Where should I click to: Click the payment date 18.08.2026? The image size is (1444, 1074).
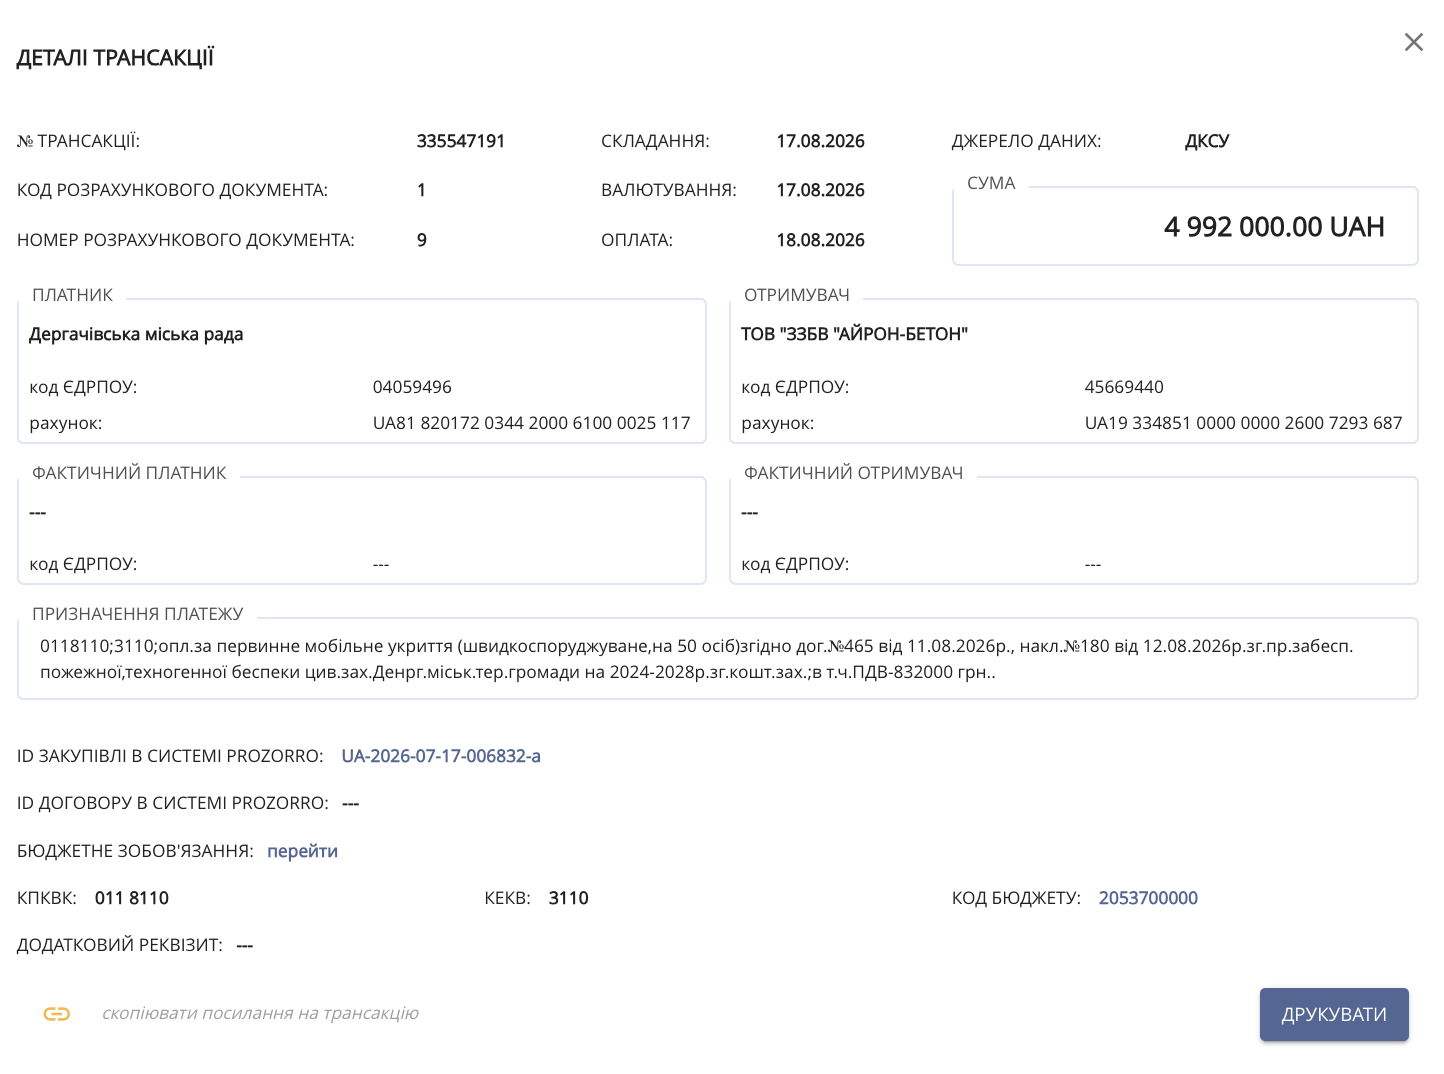click(820, 240)
